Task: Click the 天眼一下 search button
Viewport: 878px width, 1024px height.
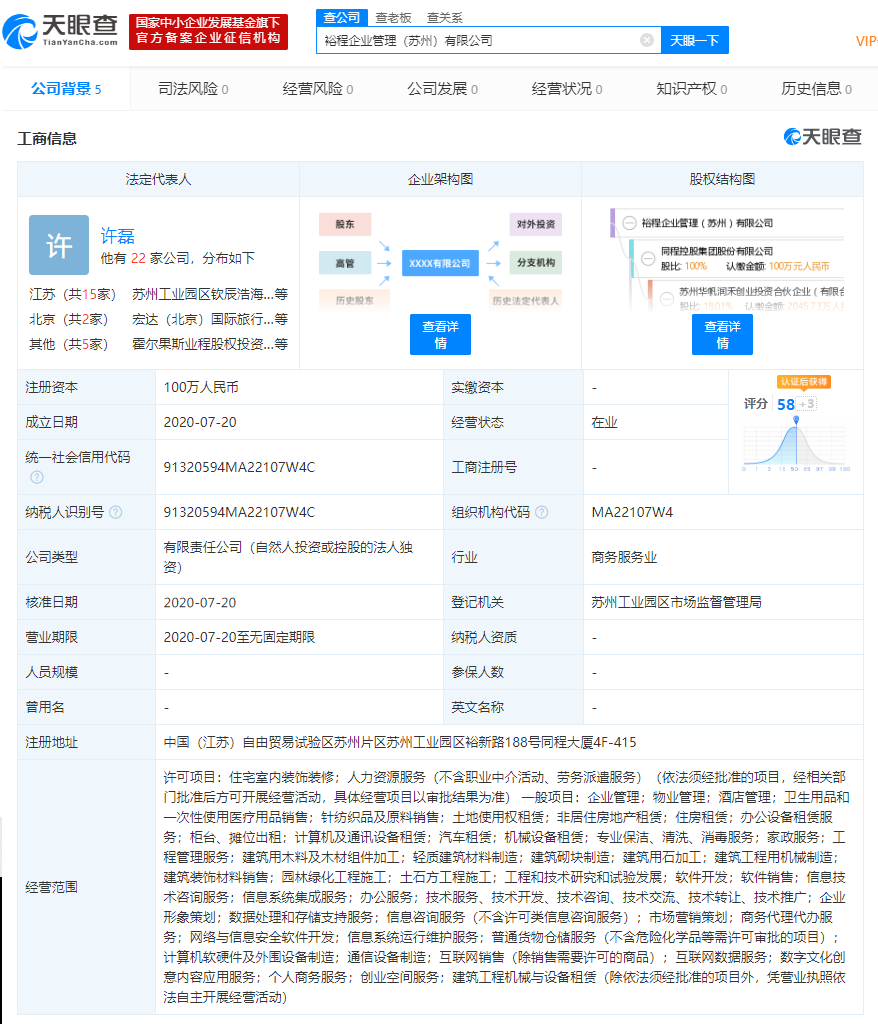Action: point(694,40)
